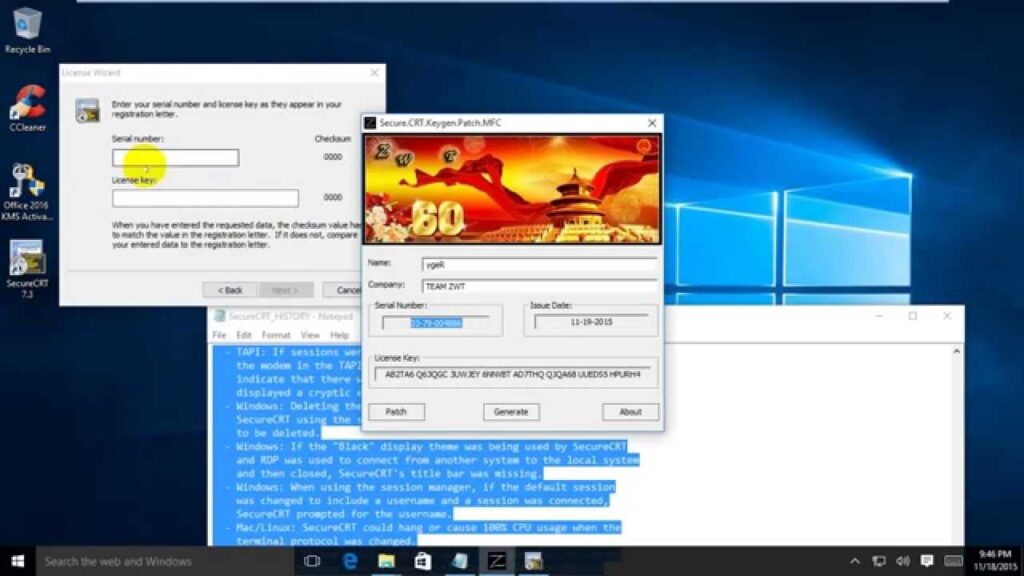Open Notepad's Edit menu
Screen dimensions: 1024x576
point(244,335)
